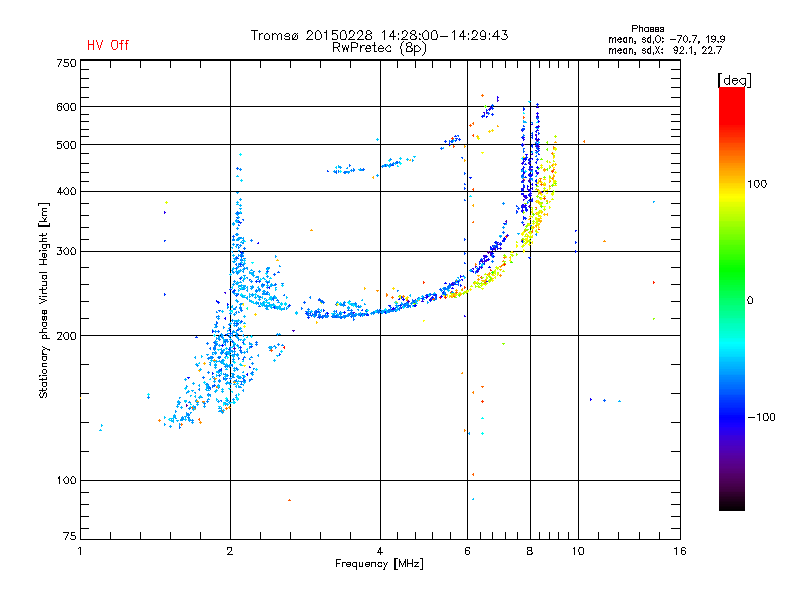Click the y-axis tick label '600'
Viewport: 800px width, 600px height.
point(66,107)
